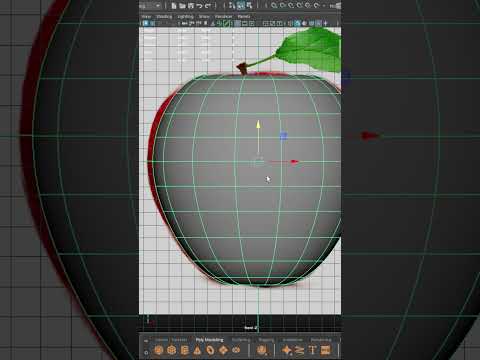Open the Renderer panel menu
The width and height of the screenshot is (480, 360).
click(x=223, y=16)
